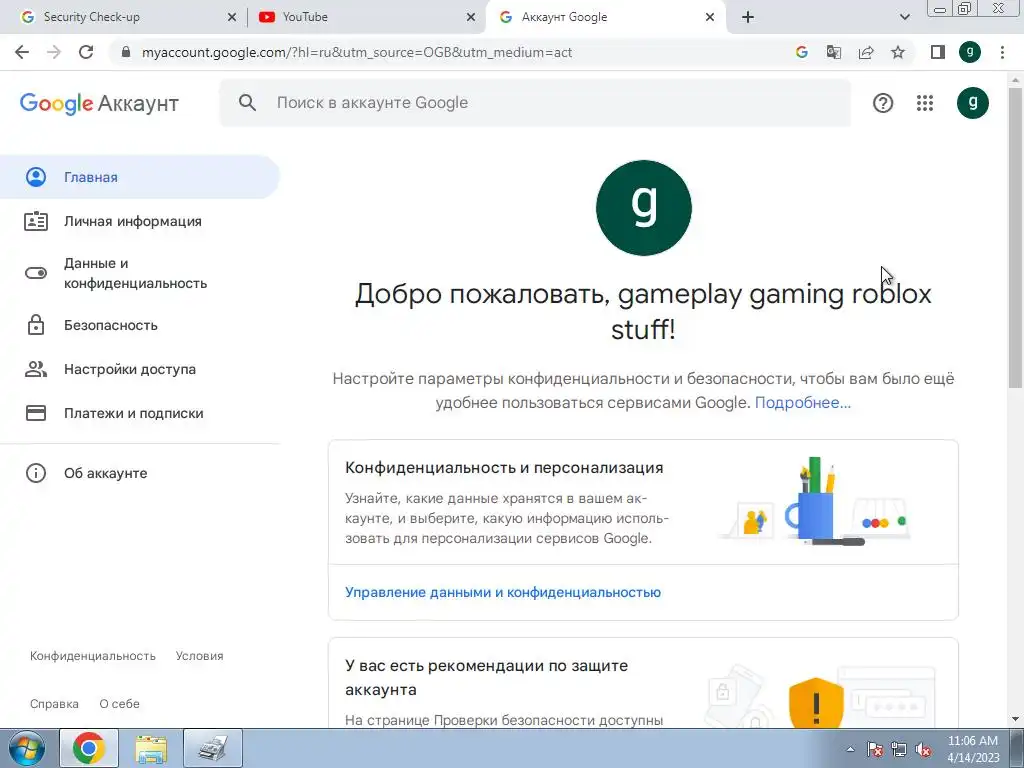Screen dimensions: 1024x768
Task: Click Управление данными и конфиденциальностью link
Action: point(503,592)
